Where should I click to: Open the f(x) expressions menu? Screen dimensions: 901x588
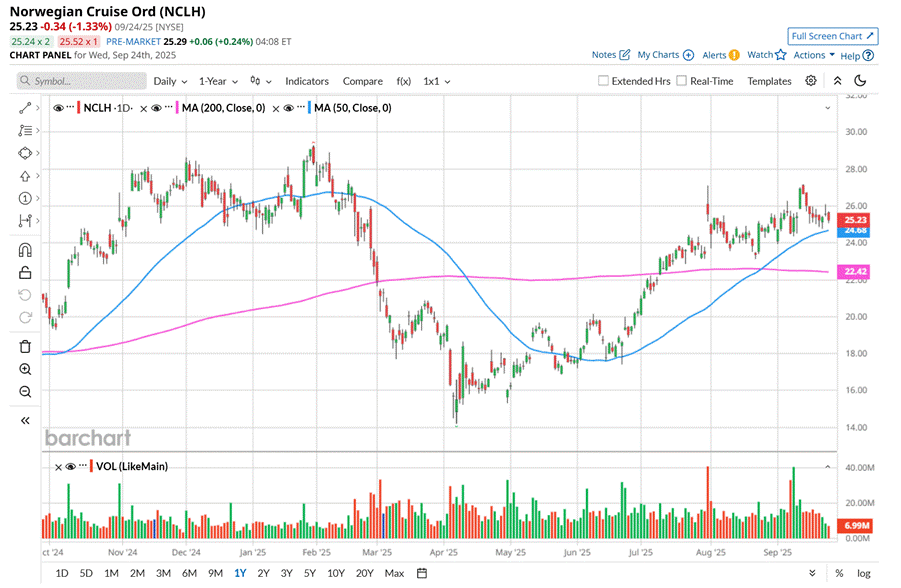(404, 81)
